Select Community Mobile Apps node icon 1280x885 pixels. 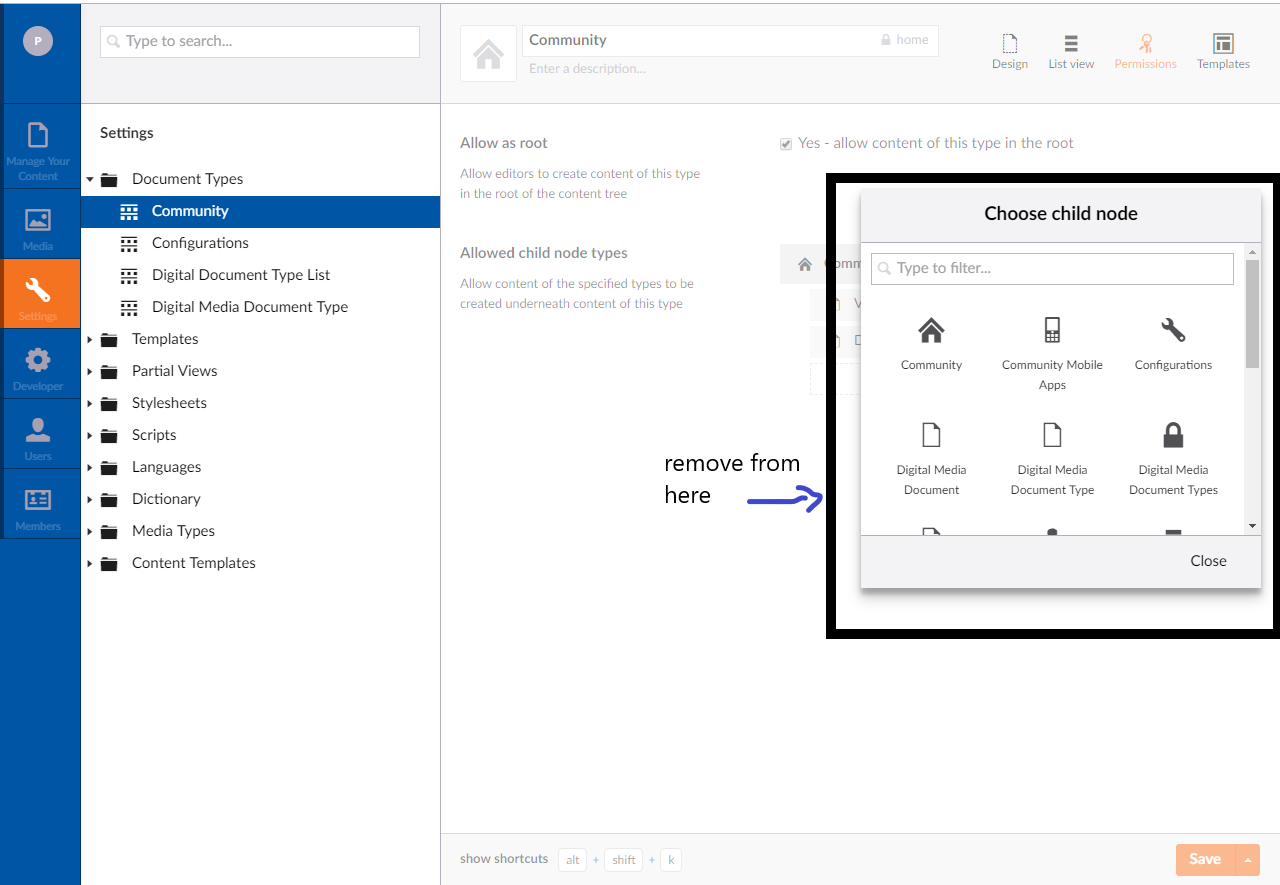[1052, 331]
